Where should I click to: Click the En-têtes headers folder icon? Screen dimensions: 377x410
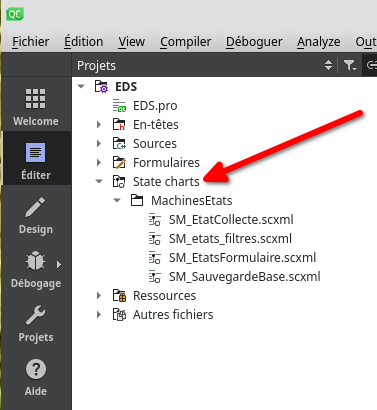click(119, 125)
